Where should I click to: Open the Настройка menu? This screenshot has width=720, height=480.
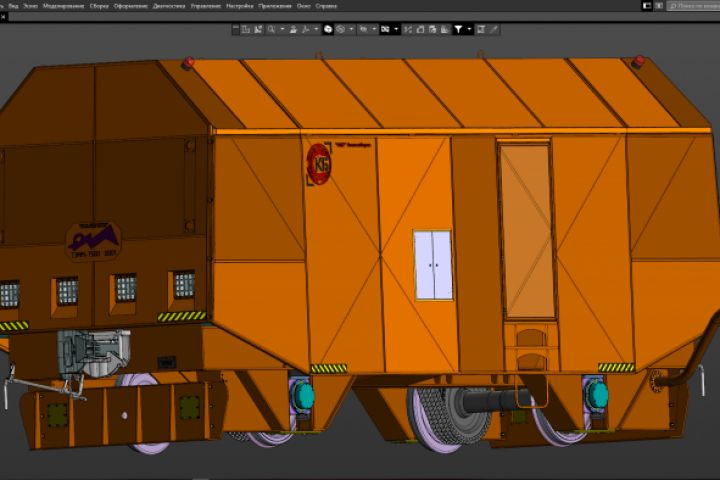[x=239, y=6]
